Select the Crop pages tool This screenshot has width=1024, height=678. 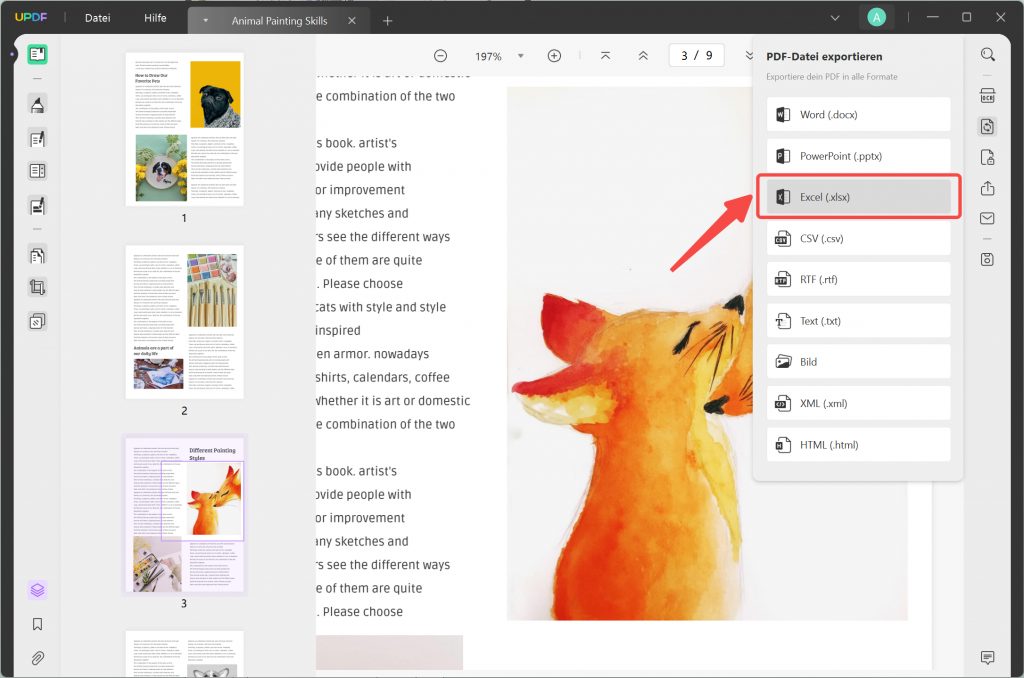pyautogui.click(x=37, y=287)
